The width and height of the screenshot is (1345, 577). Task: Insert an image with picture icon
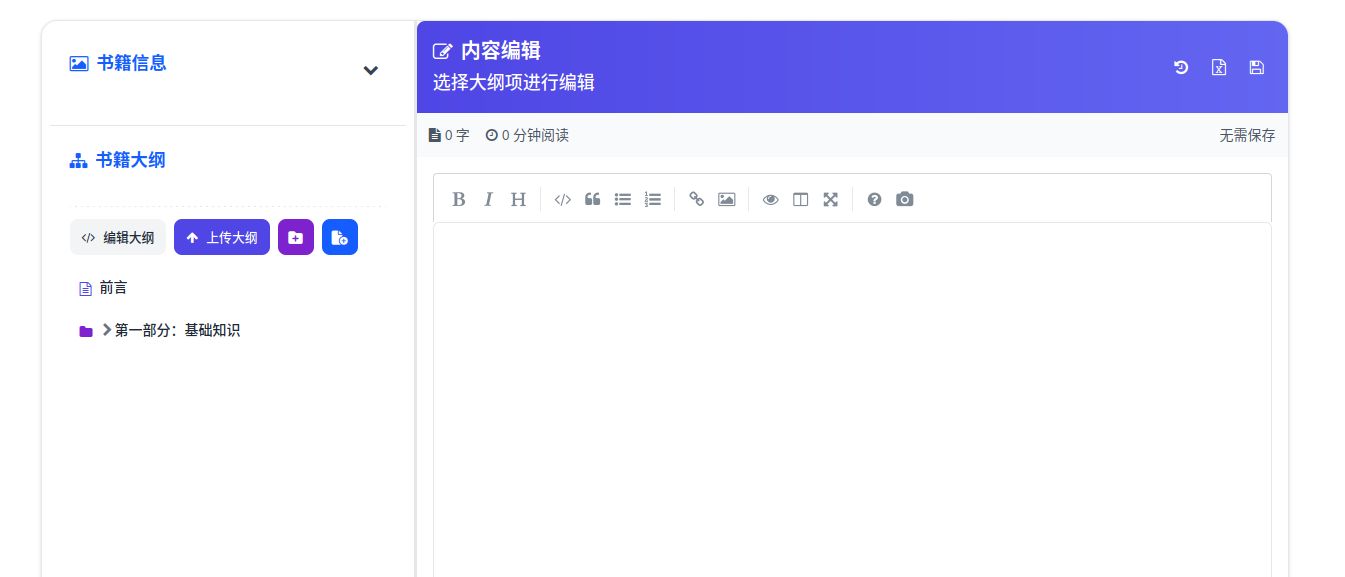click(727, 199)
